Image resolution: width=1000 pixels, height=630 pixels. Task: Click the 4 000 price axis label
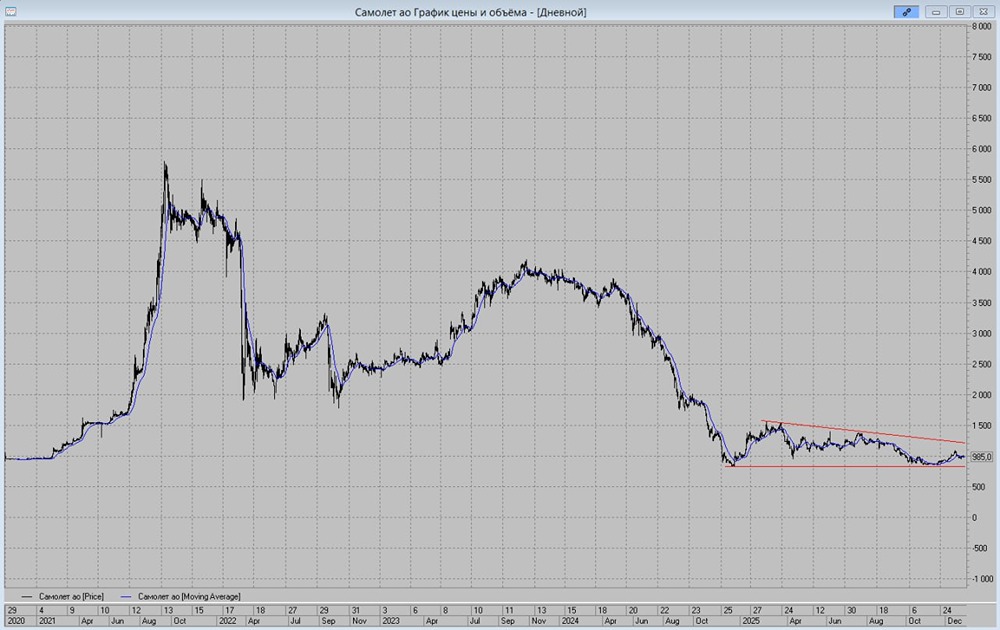click(x=982, y=272)
